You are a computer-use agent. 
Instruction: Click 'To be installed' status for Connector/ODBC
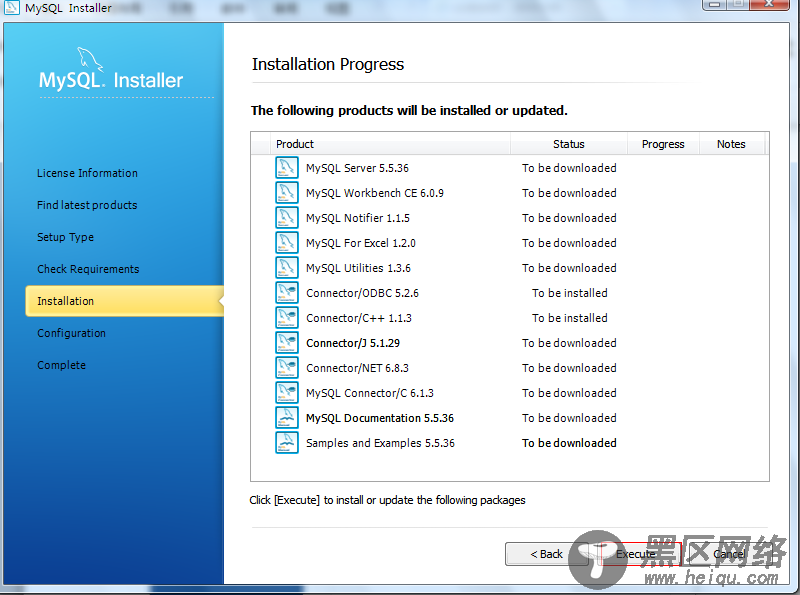coord(569,293)
